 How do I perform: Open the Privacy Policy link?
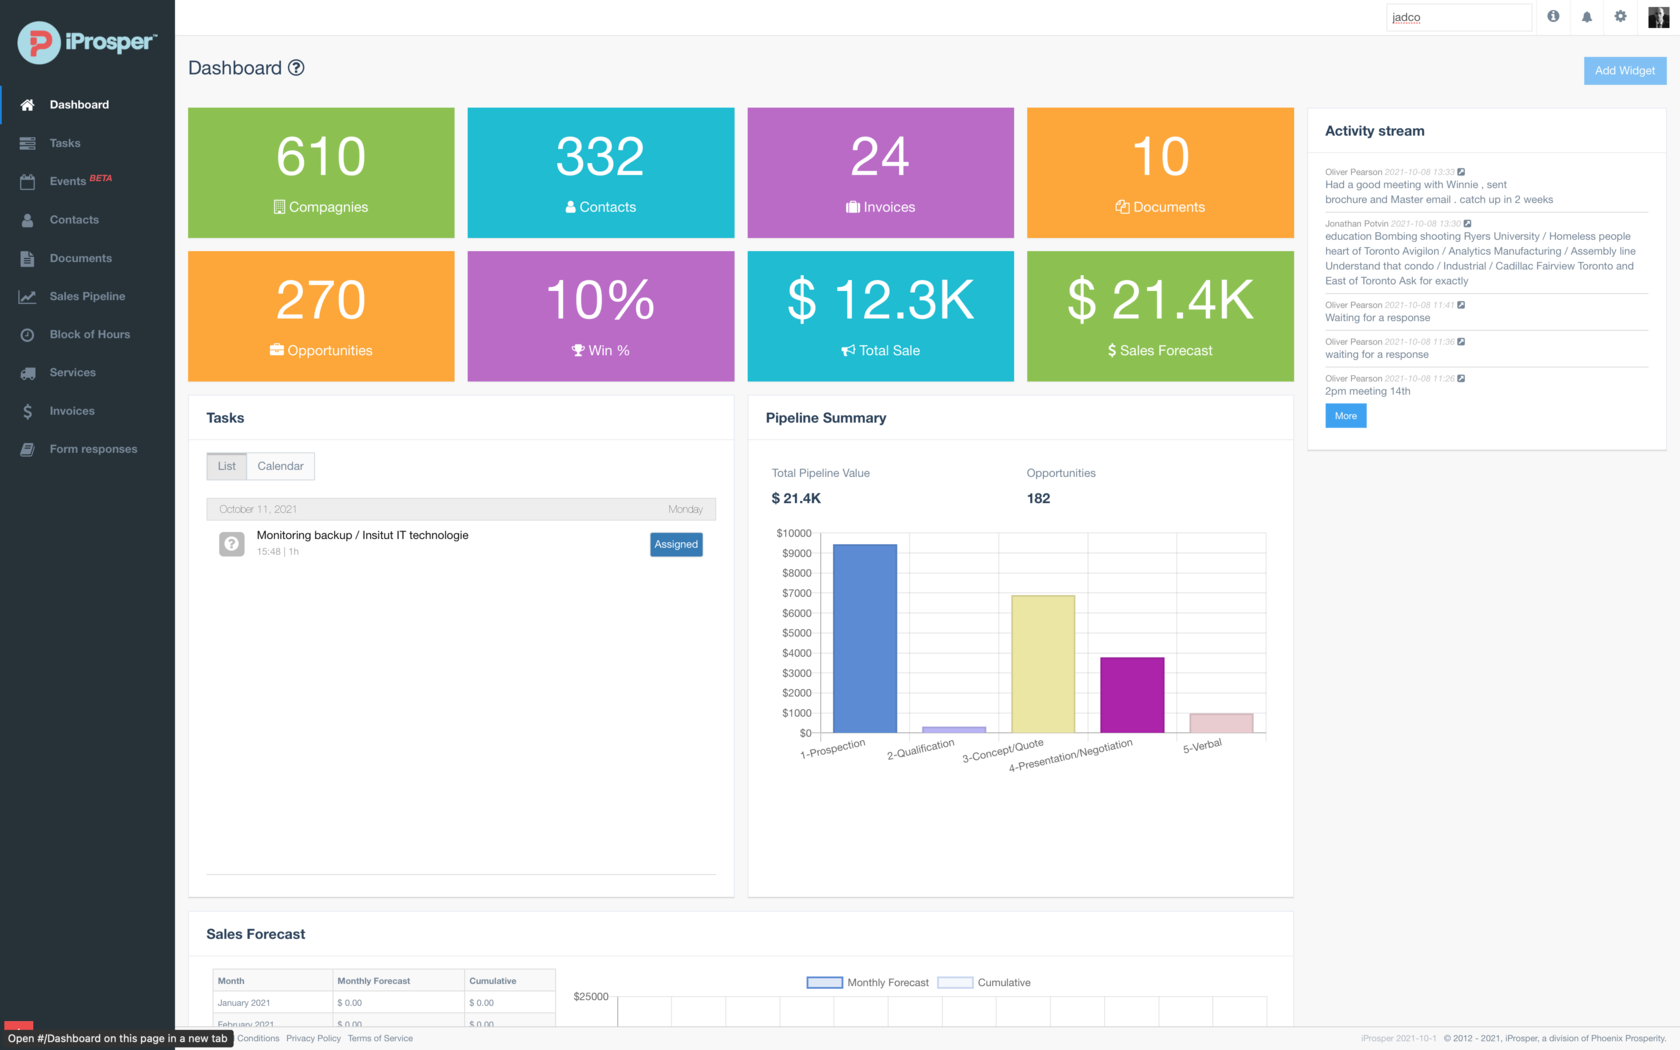[314, 1038]
